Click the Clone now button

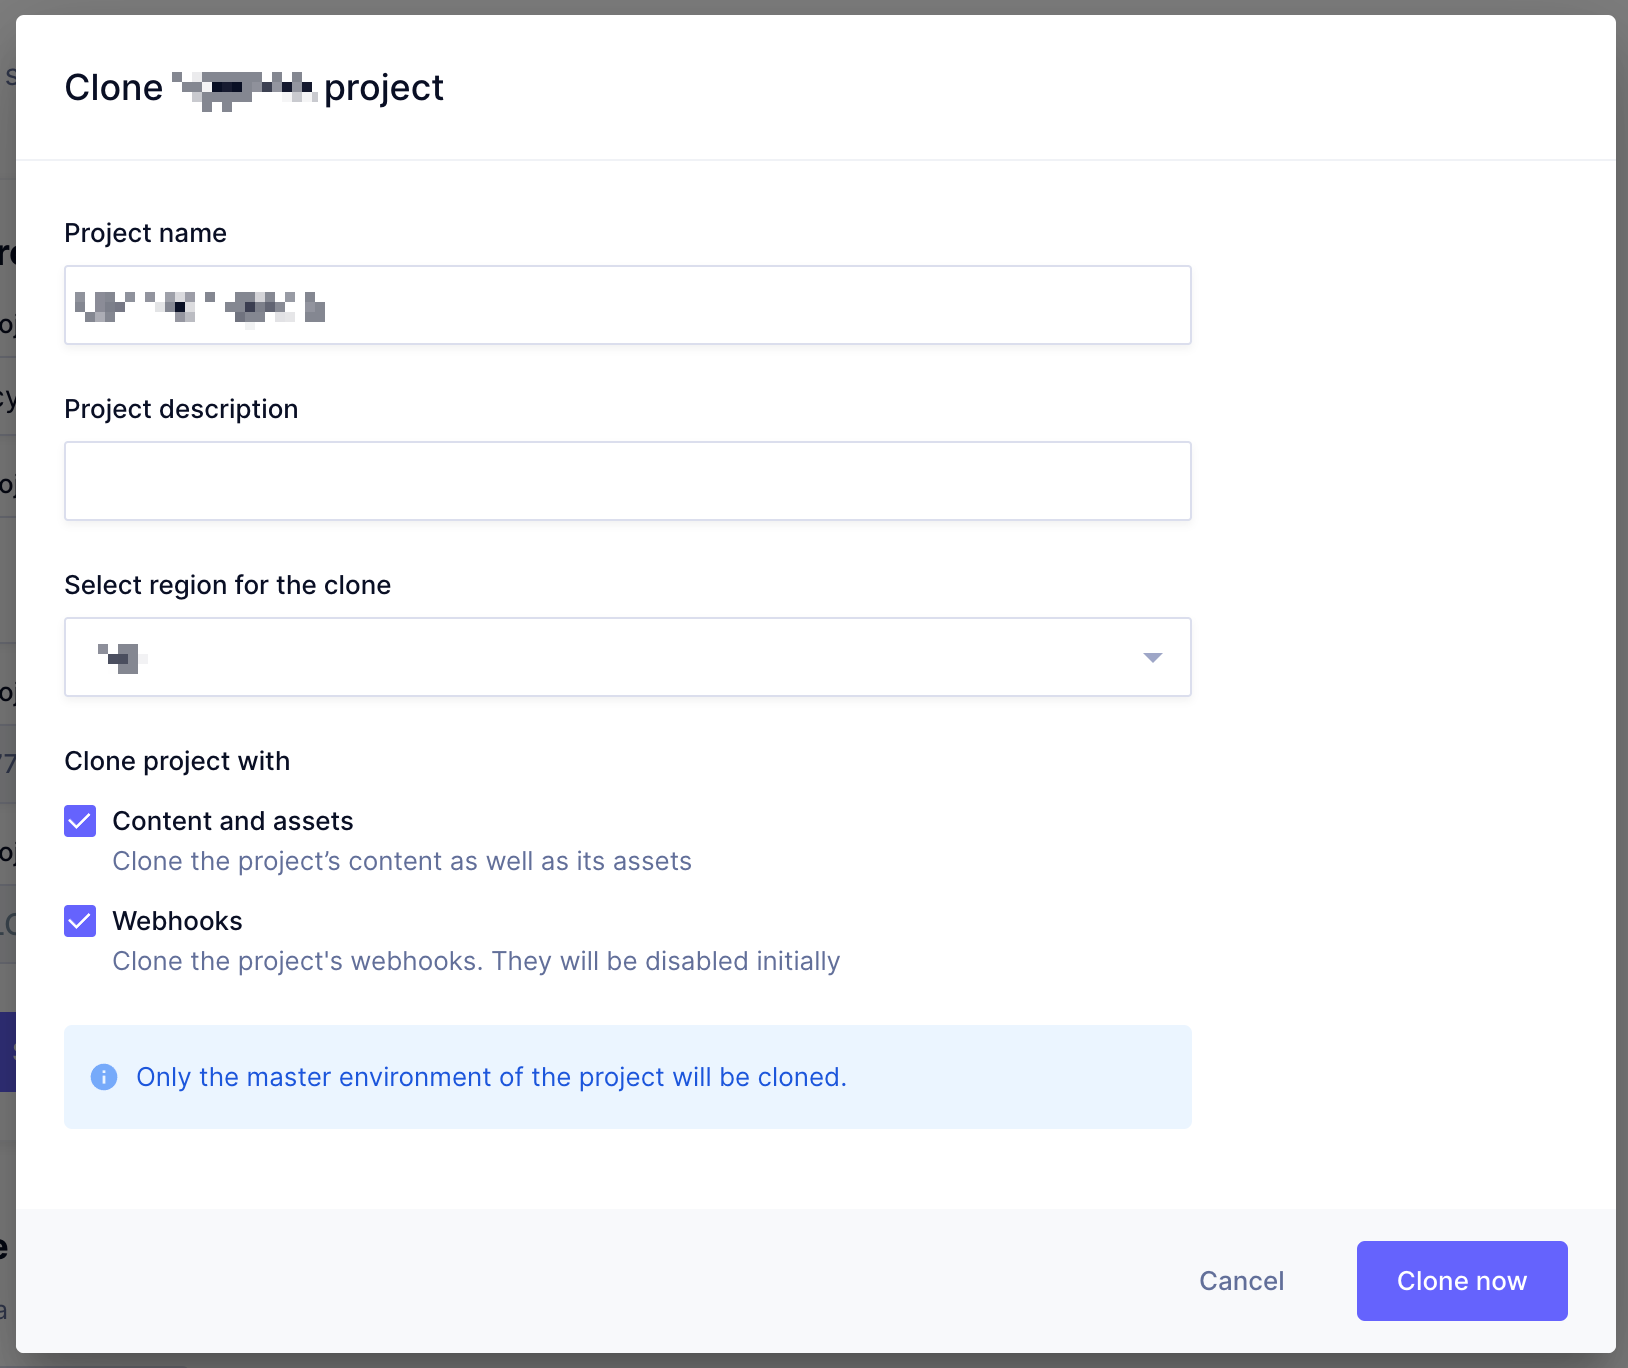(x=1461, y=1281)
